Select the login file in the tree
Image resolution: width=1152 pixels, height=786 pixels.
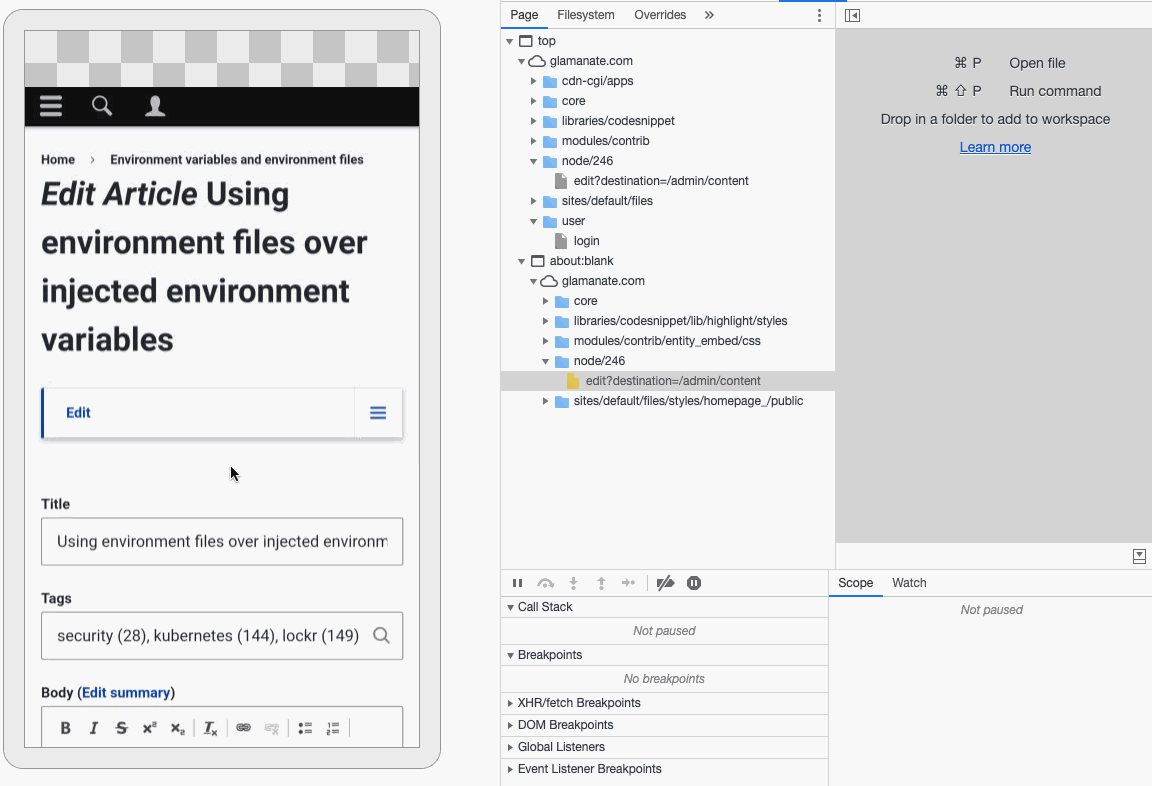click(586, 241)
